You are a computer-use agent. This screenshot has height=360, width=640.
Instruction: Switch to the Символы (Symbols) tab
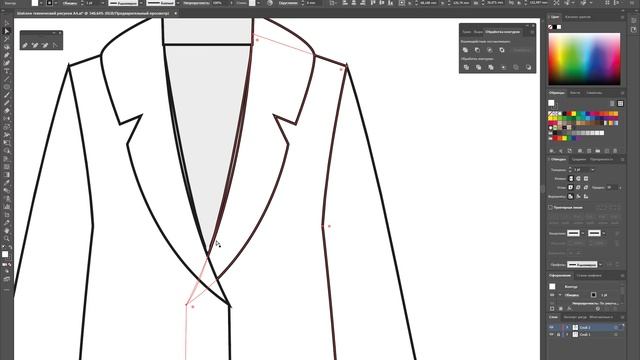594,93
